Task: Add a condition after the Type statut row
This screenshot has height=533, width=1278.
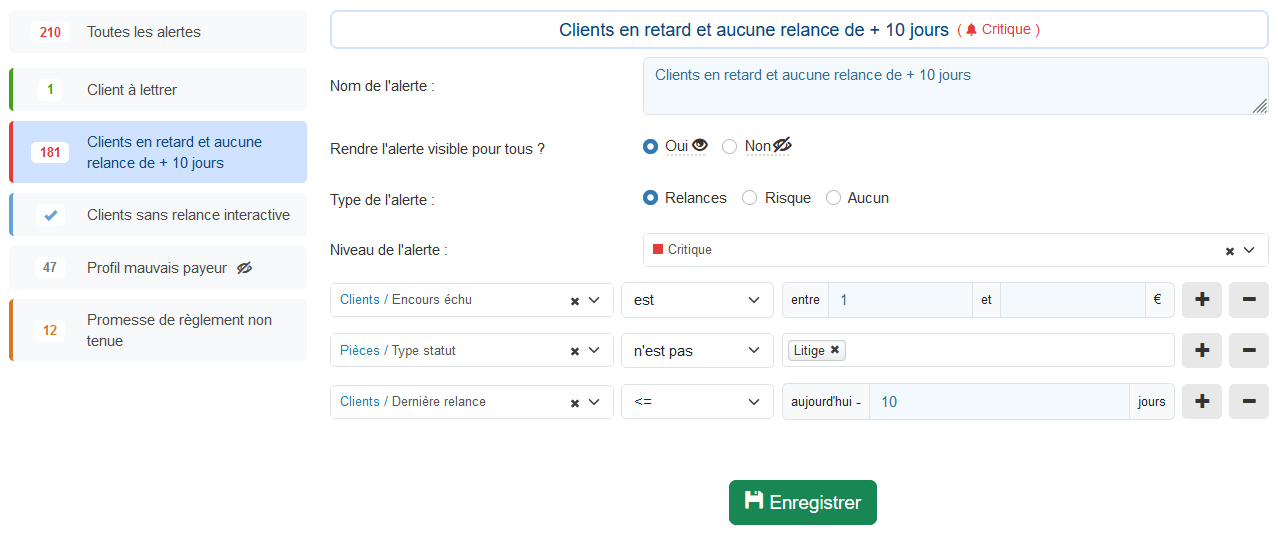Action: tap(1202, 350)
